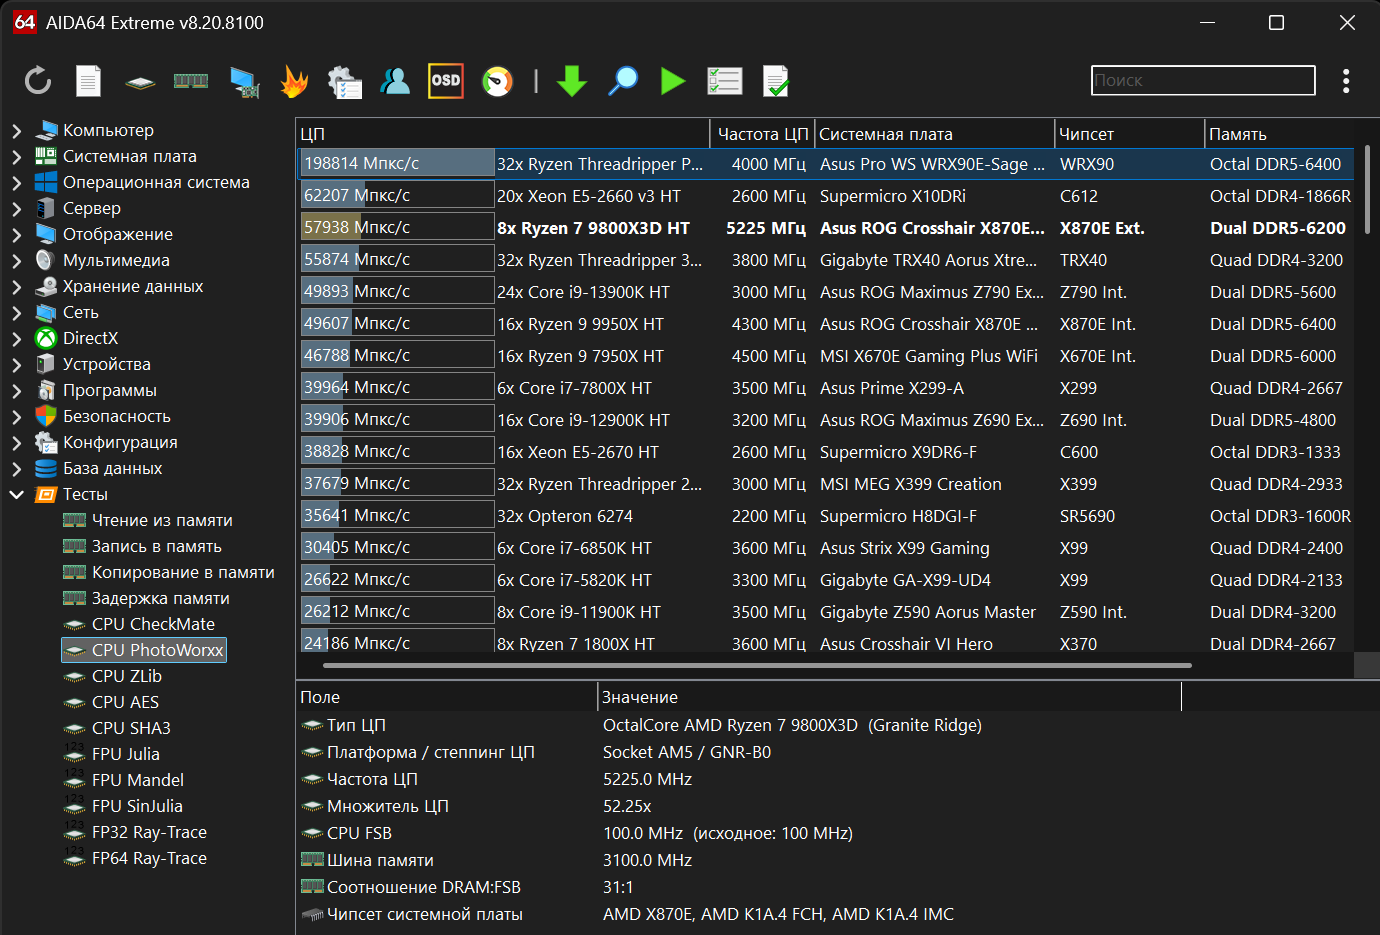This screenshot has width=1380, height=935.
Task: Sort by the Память column header
Action: [1280, 134]
